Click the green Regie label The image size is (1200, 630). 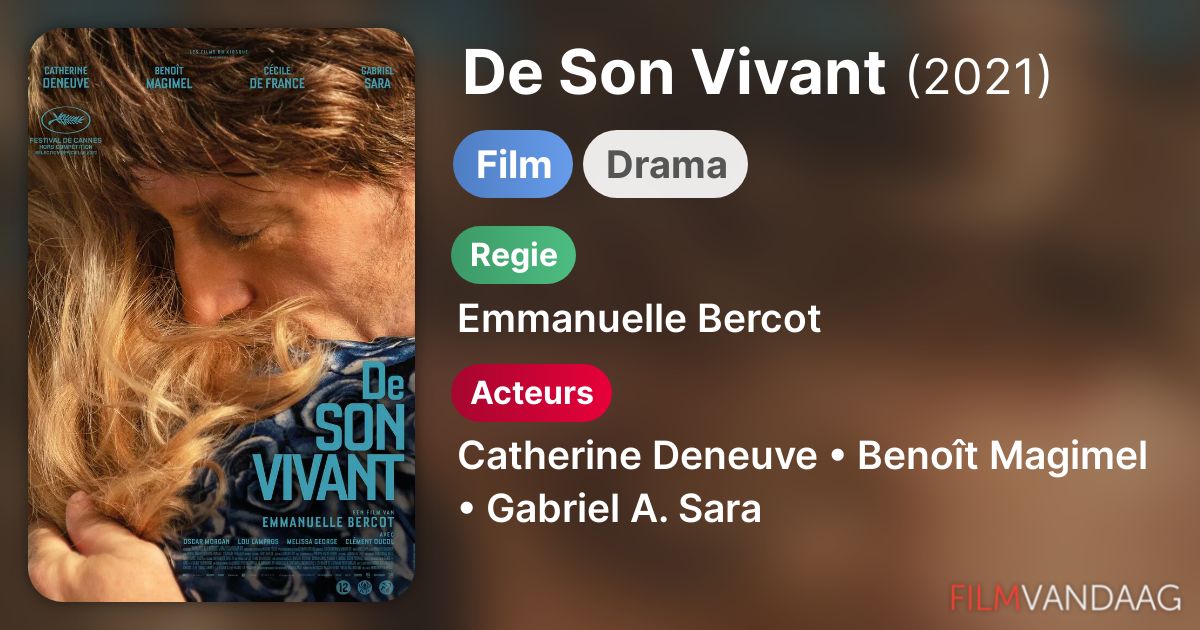514,255
